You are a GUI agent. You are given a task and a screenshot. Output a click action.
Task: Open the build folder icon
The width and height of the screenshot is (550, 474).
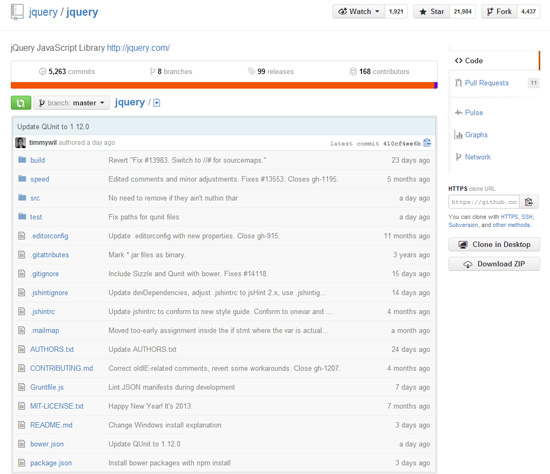tap(22, 160)
